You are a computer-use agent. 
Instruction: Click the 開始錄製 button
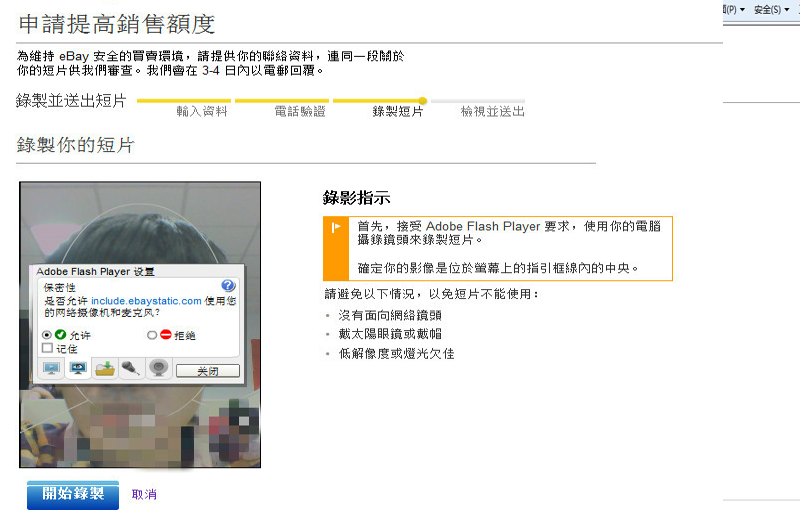73,494
